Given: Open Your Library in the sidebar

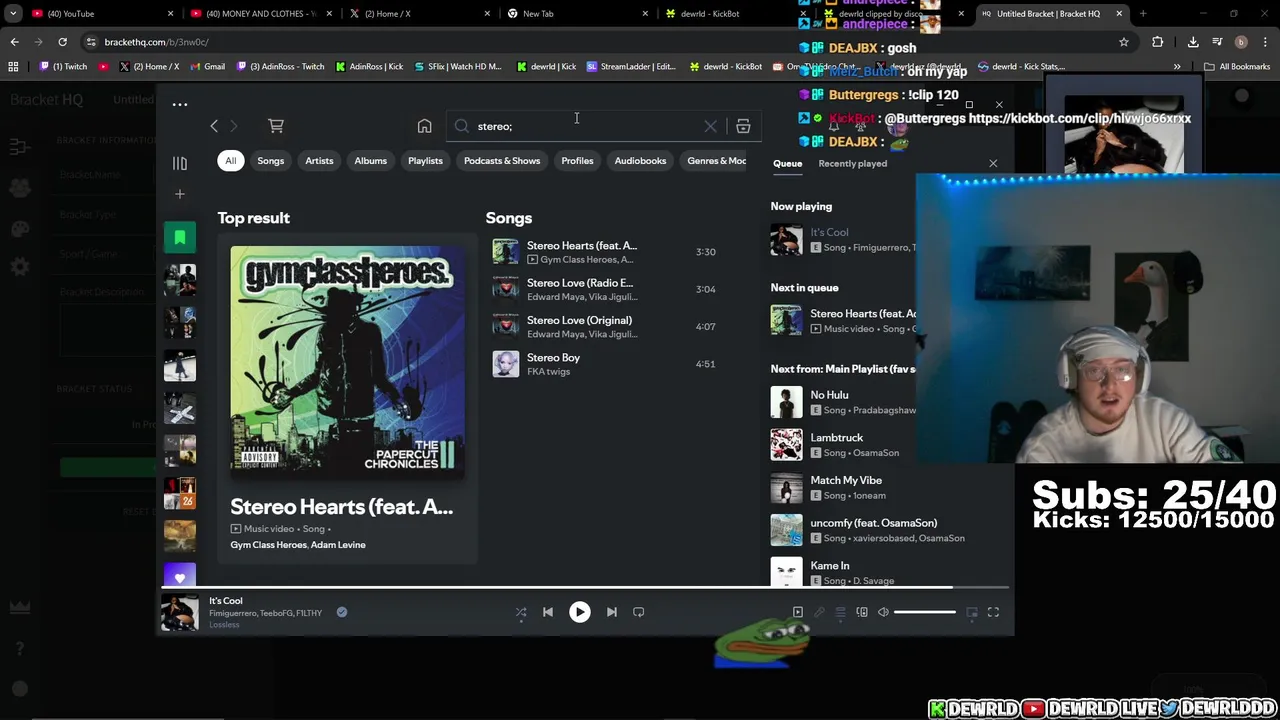Looking at the screenshot, I should click(180, 162).
